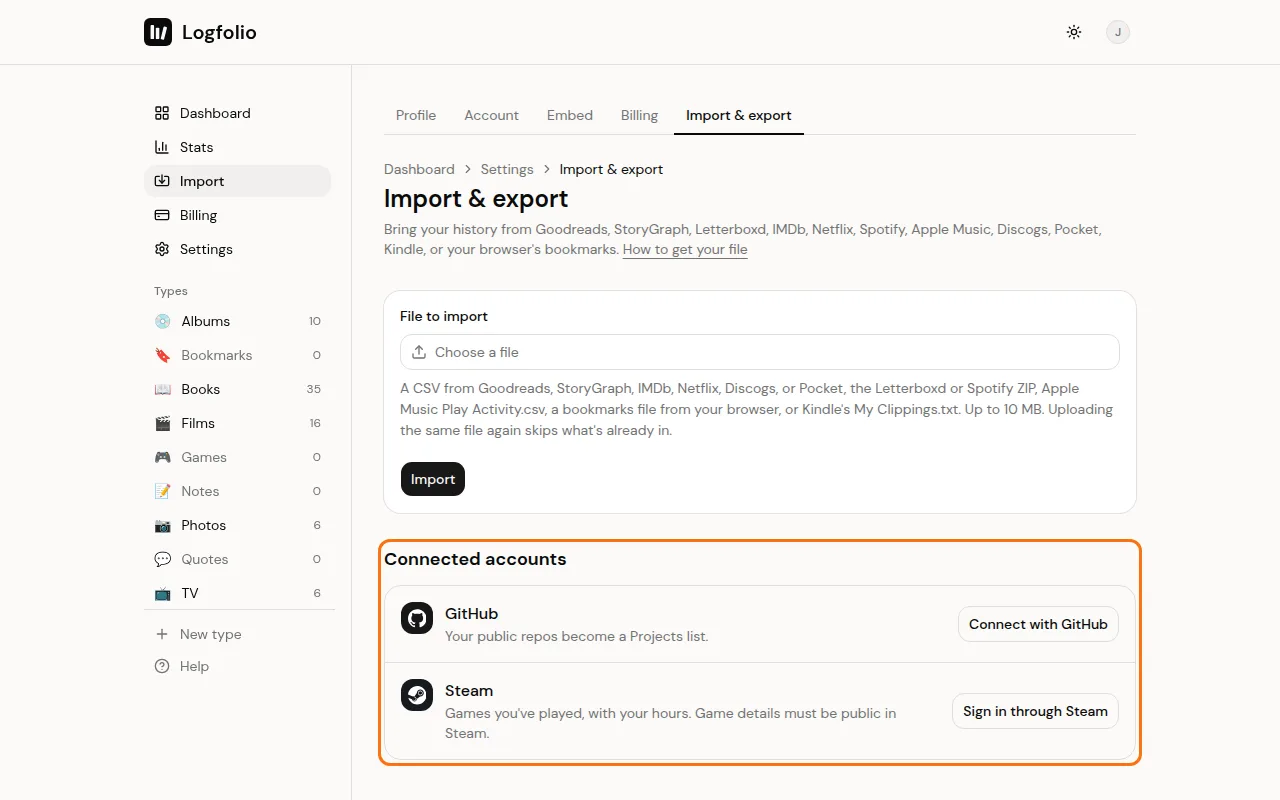Open the Films type list
This screenshot has height=800, width=1280.
pyautogui.click(x=238, y=423)
